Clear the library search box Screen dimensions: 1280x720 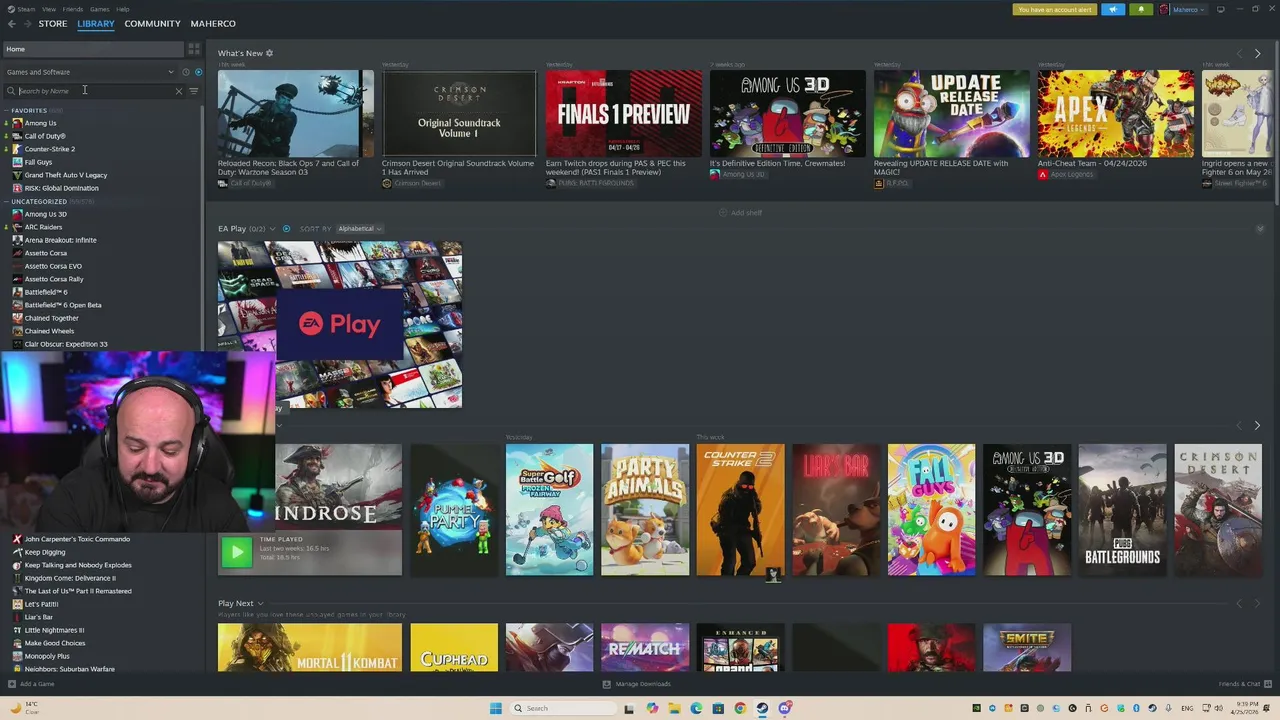179,91
